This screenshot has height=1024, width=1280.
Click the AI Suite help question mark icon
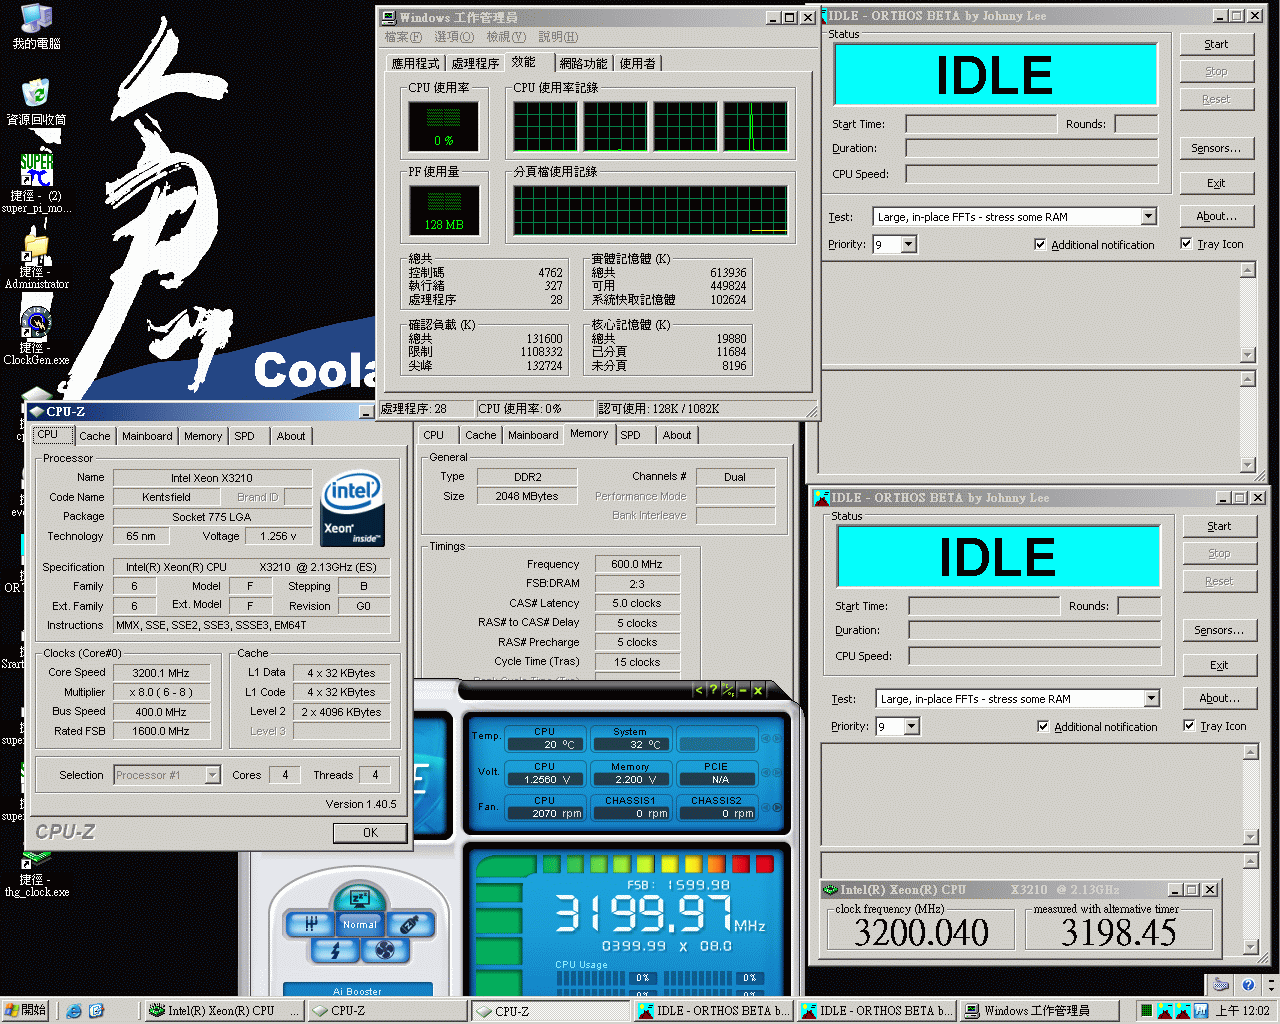click(712, 690)
